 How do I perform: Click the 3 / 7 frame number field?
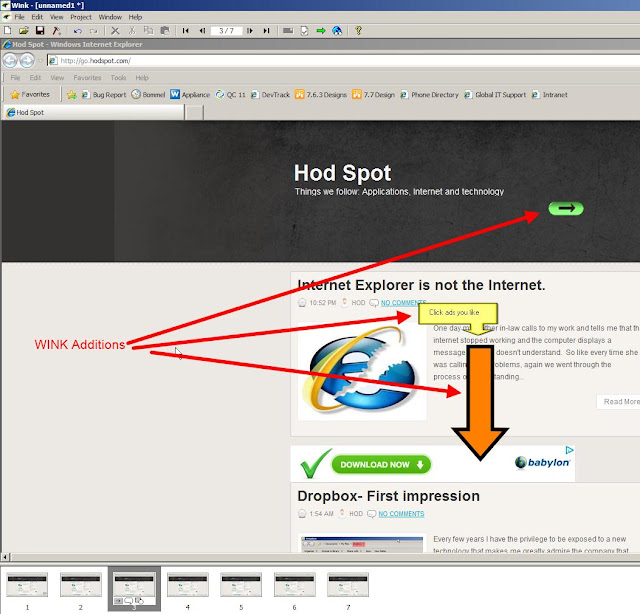click(x=227, y=31)
